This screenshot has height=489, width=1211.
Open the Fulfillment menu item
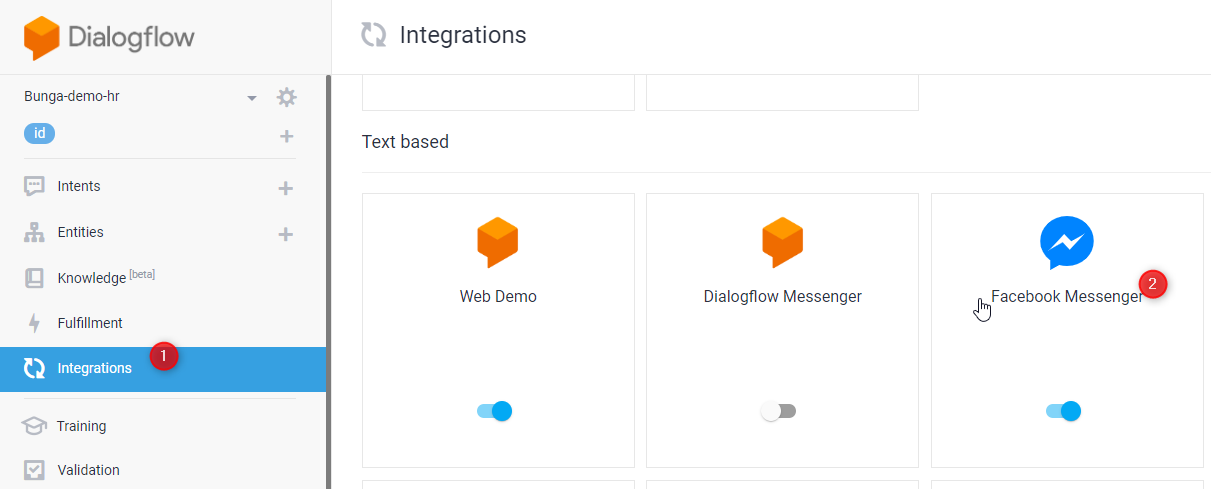point(90,323)
